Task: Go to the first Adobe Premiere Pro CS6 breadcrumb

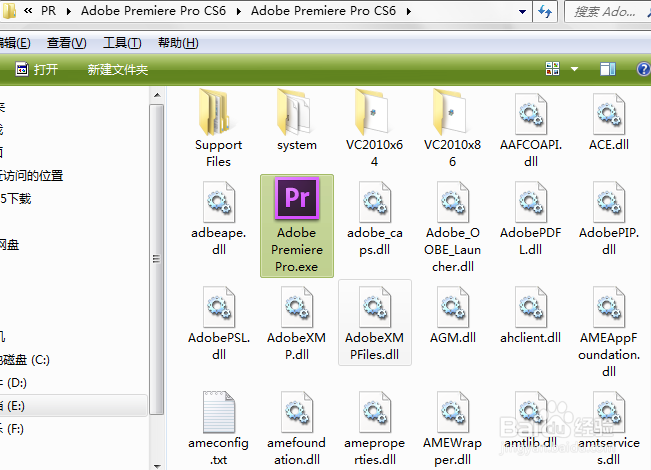Action: pyautogui.click(x=153, y=11)
